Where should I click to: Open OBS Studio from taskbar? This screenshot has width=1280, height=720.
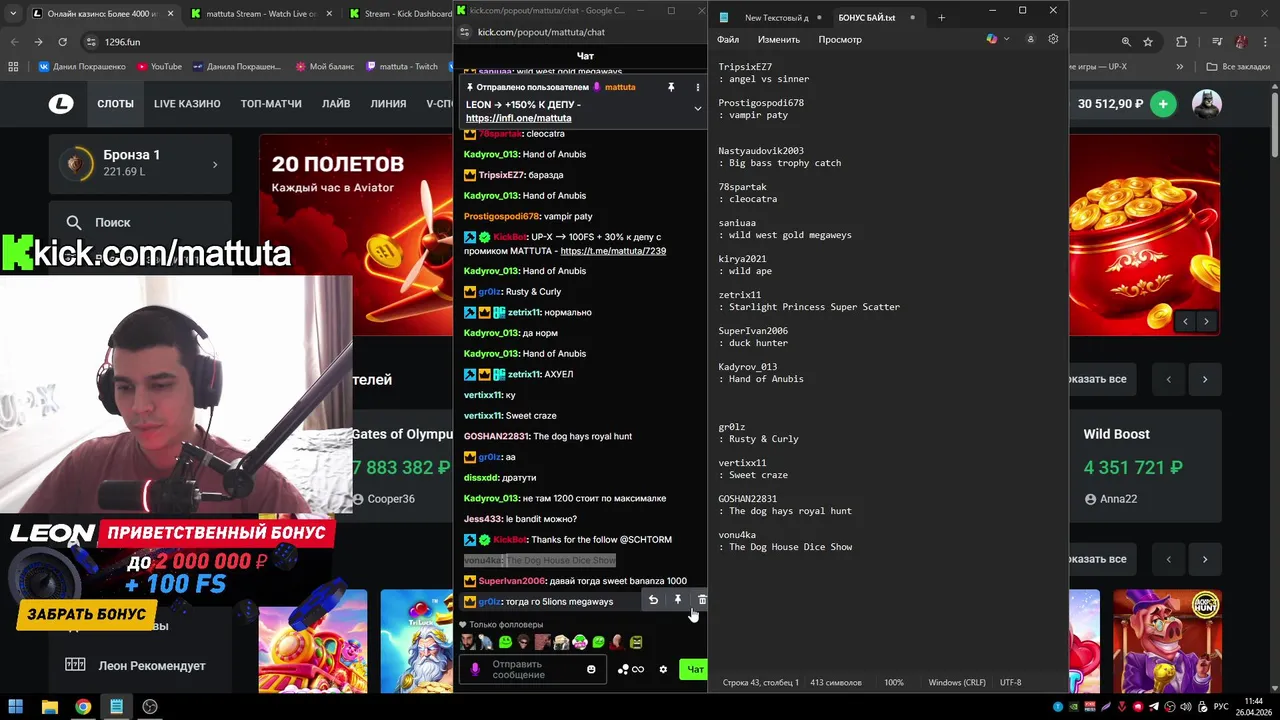(x=150, y=706)
